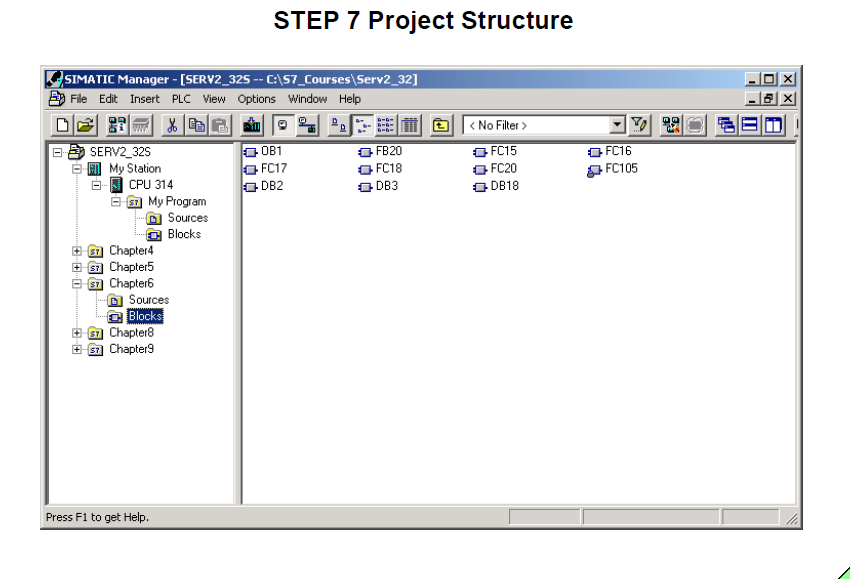Select the My Station tree item

click(135, 169)
